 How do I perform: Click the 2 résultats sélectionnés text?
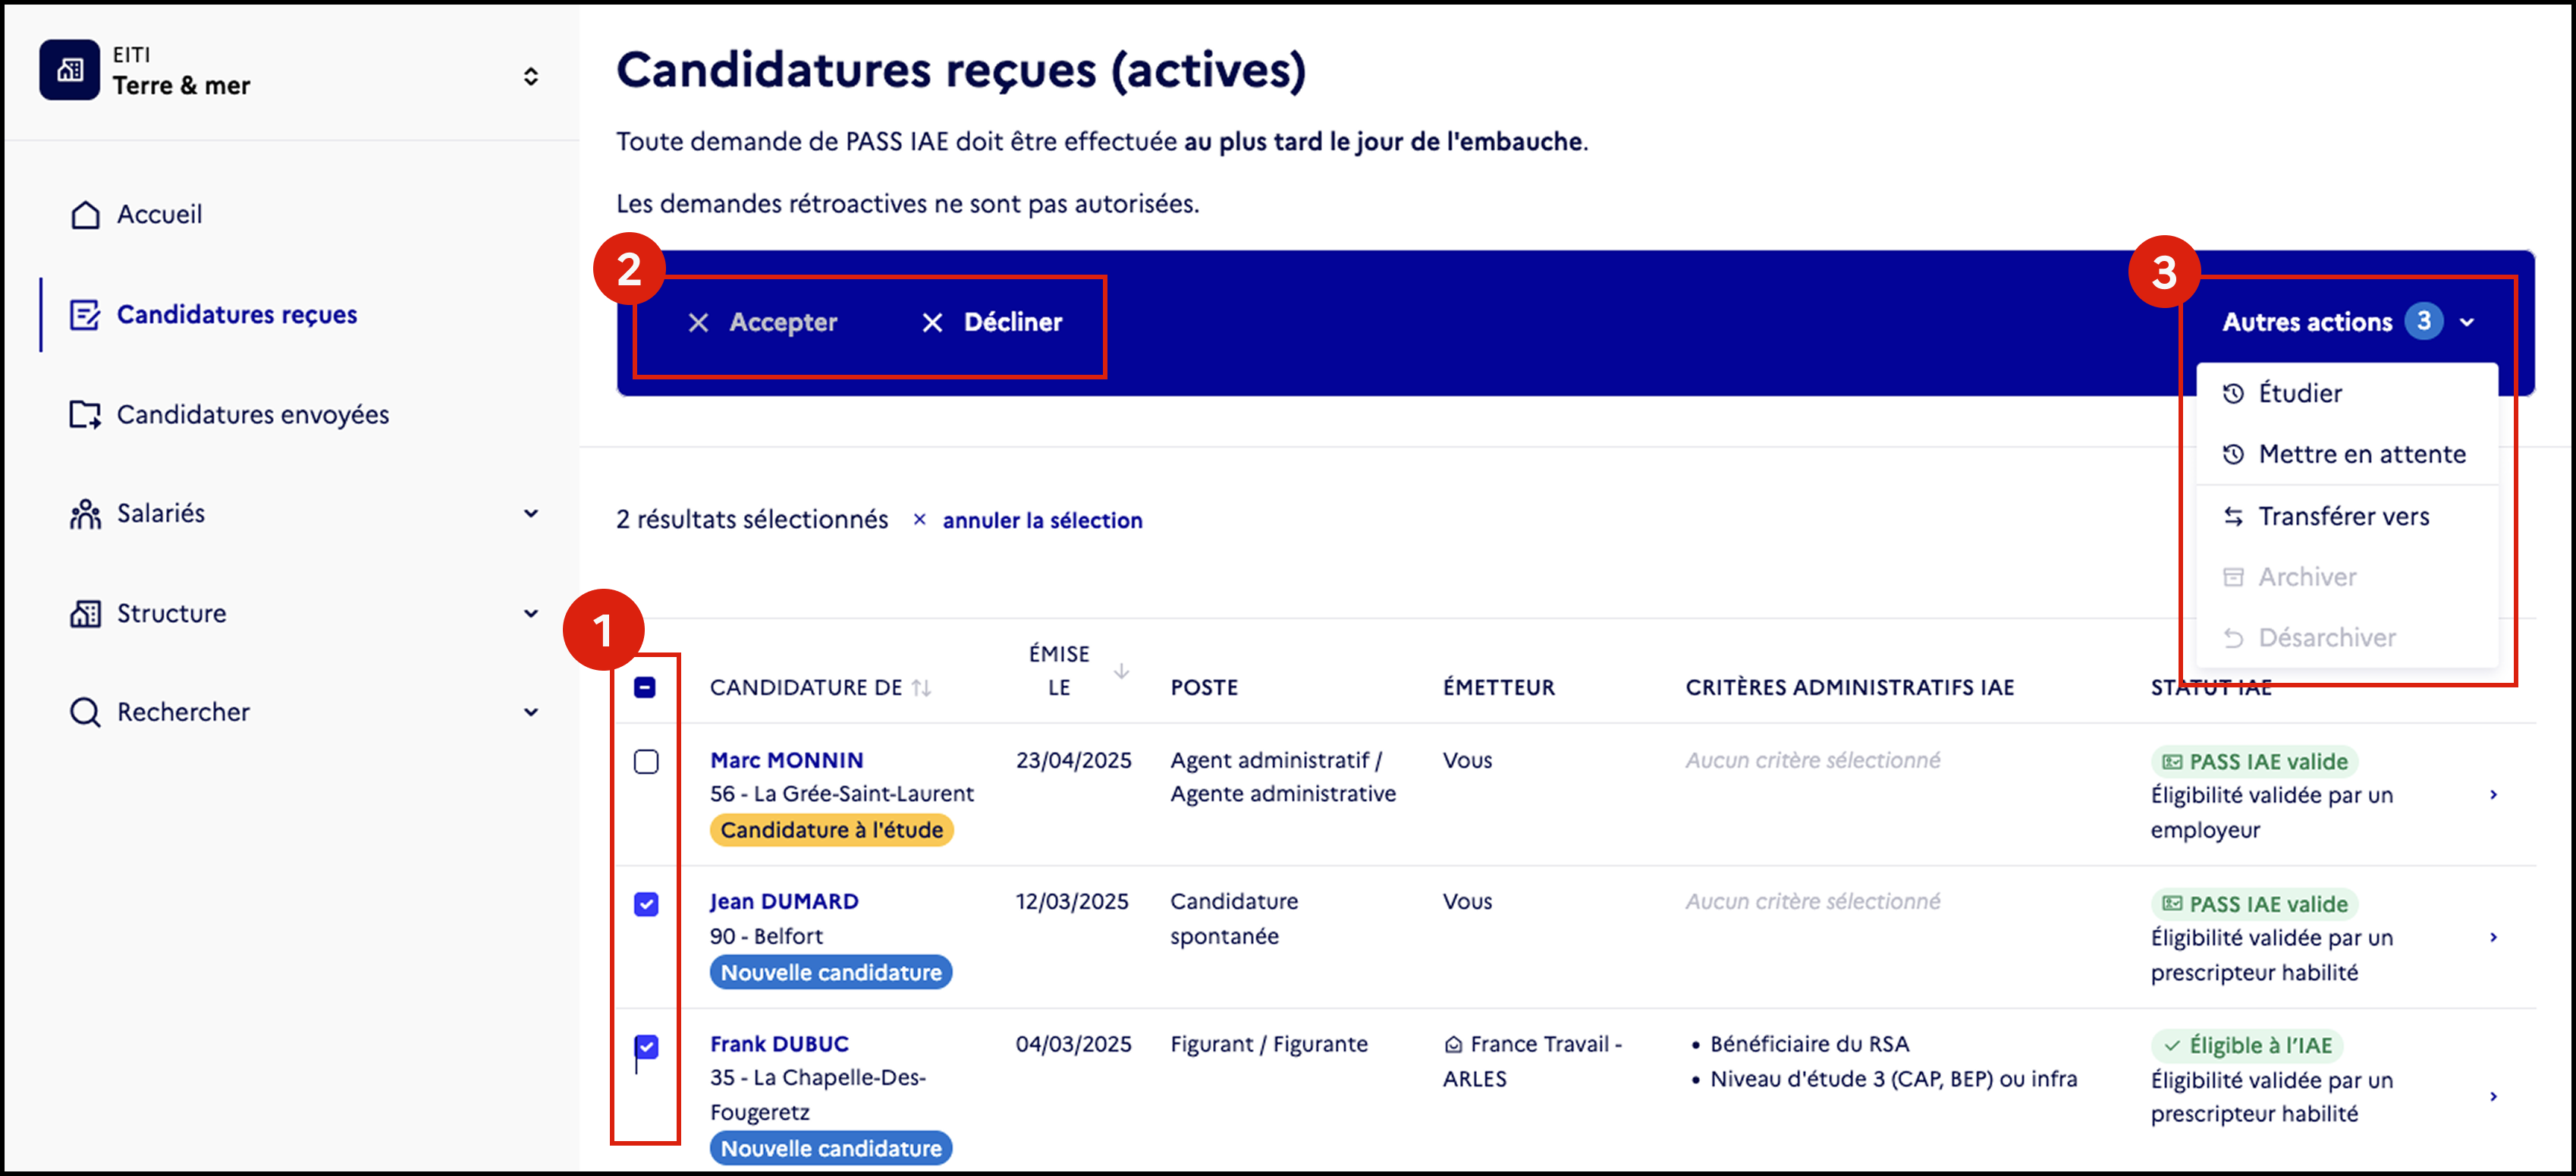pyautogui.click(x=752, y=519)
